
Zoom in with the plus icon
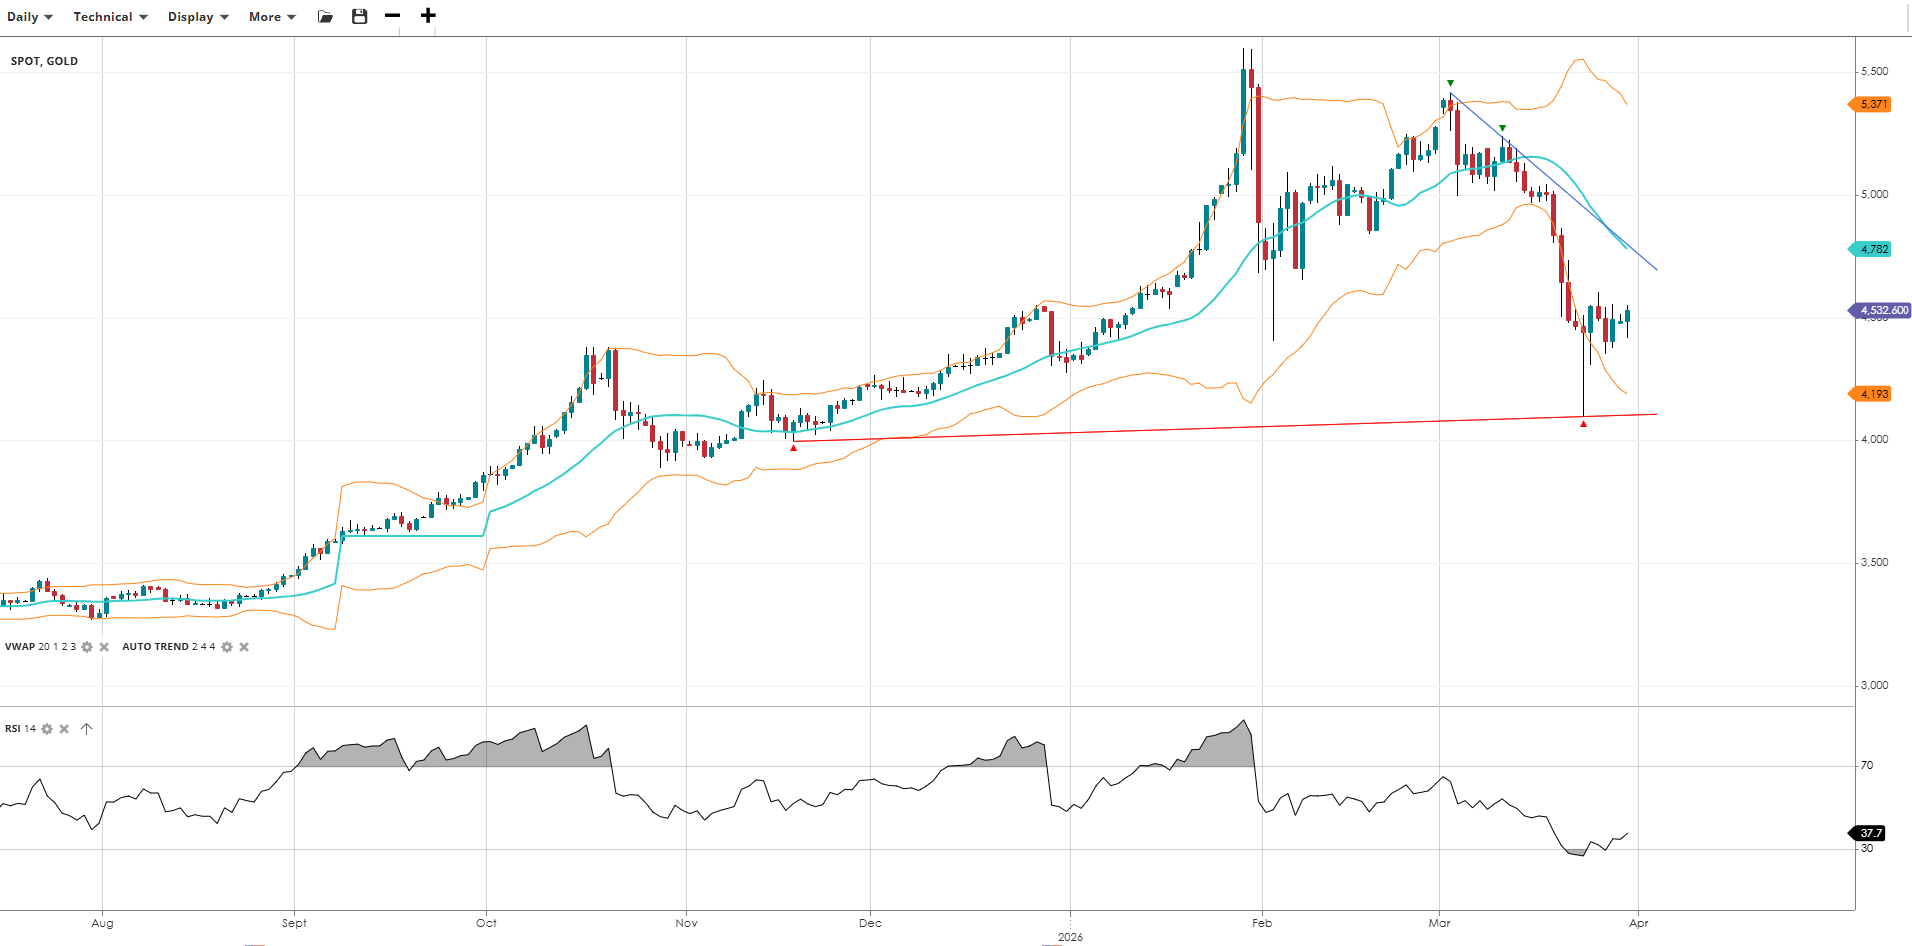428,16
